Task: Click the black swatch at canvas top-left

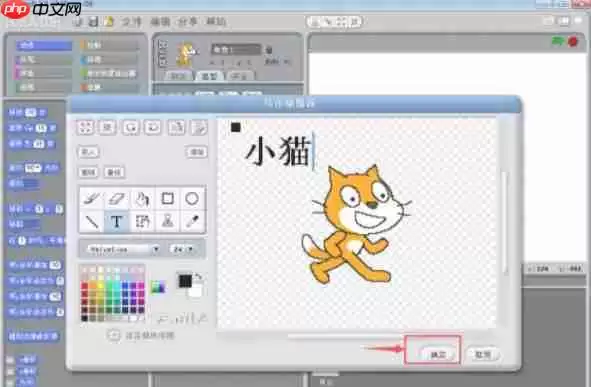Action: coord(236,127)
